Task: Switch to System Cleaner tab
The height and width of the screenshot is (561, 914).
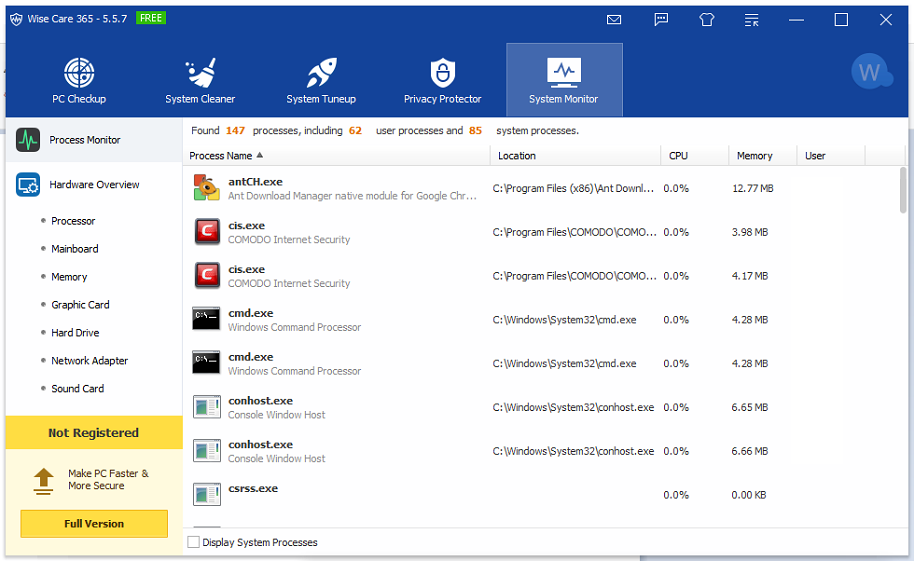Action: [200, 80]
